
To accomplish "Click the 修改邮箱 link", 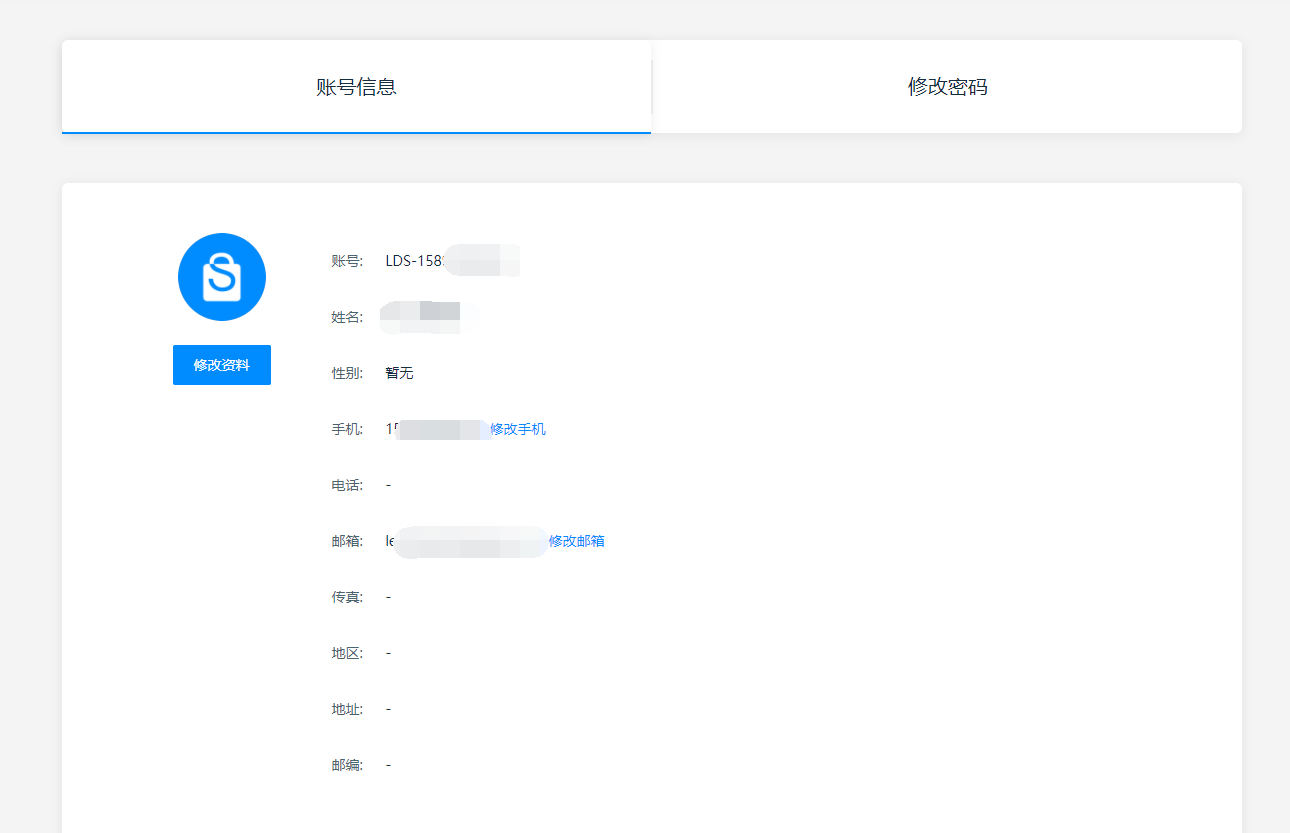I will pyautogui.click(x=578, y=541).
